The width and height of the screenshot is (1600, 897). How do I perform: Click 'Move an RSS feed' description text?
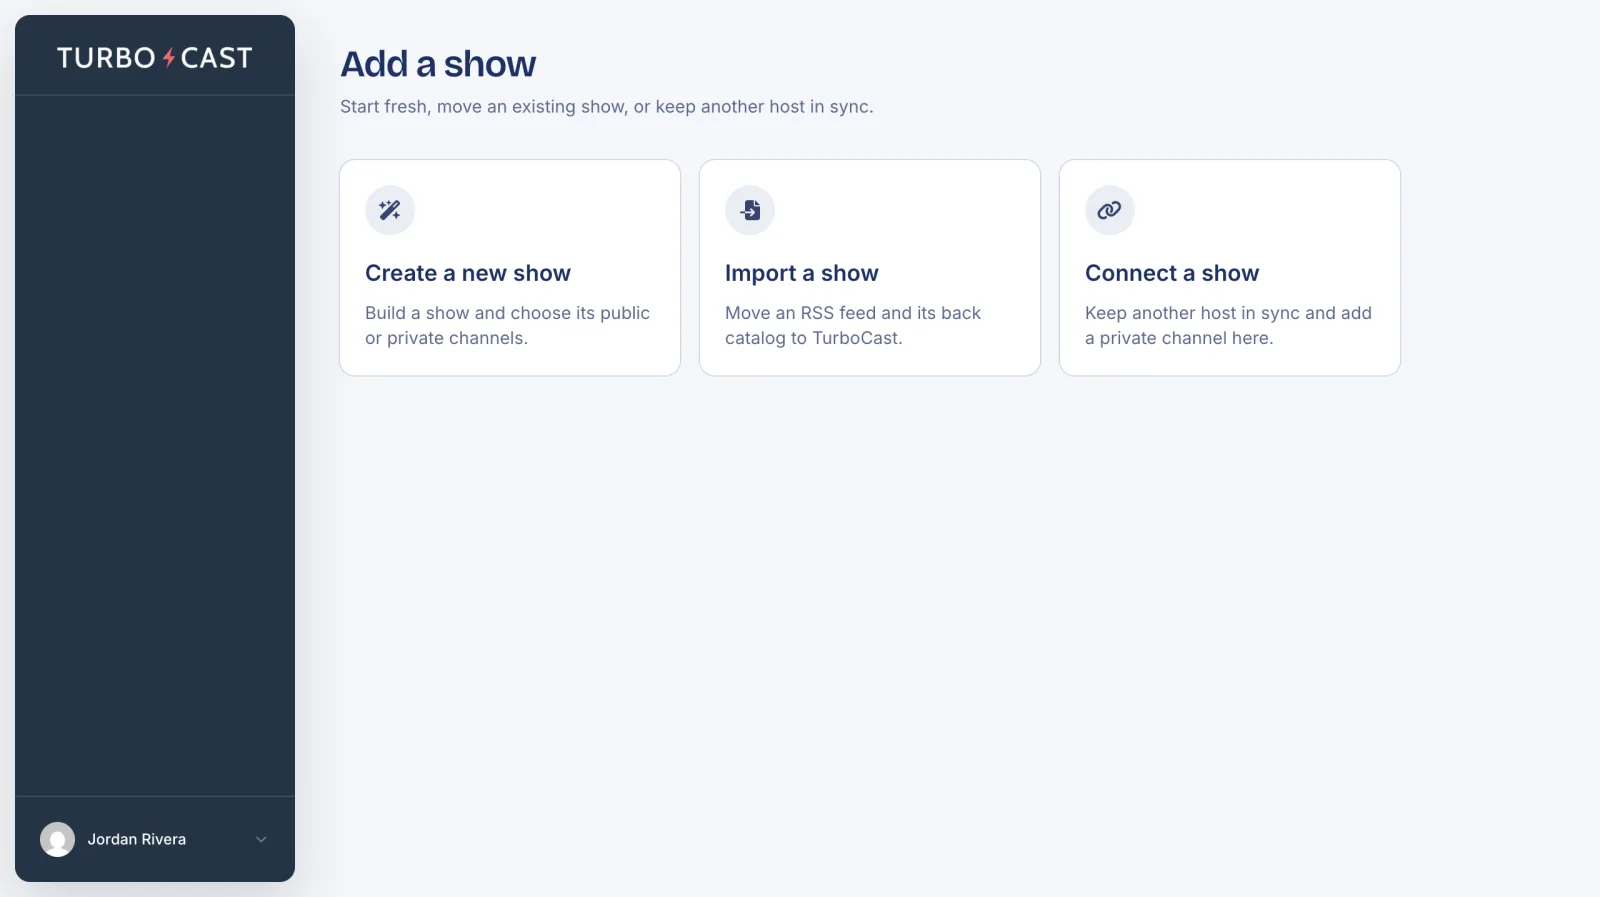[x=853, y=325]
